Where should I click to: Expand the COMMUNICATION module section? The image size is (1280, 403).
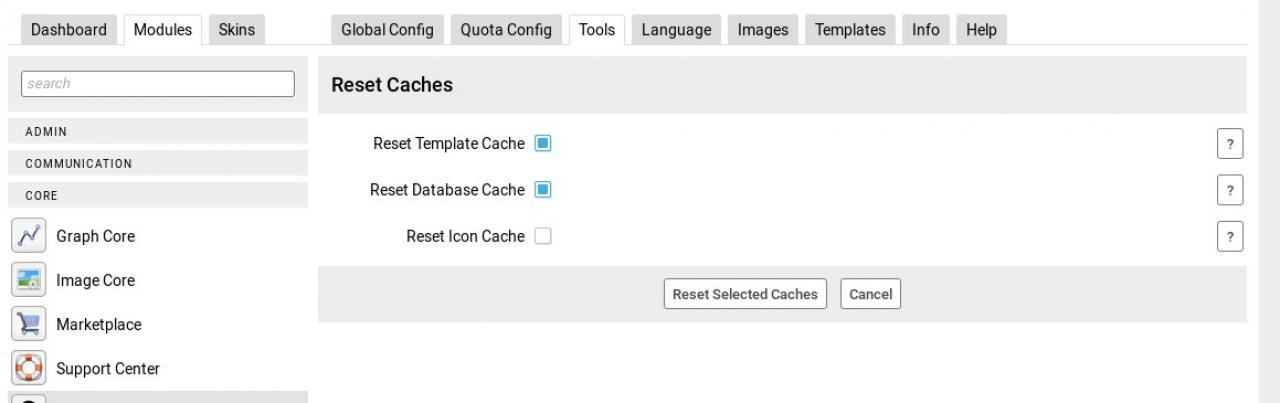tap(158, 164)
